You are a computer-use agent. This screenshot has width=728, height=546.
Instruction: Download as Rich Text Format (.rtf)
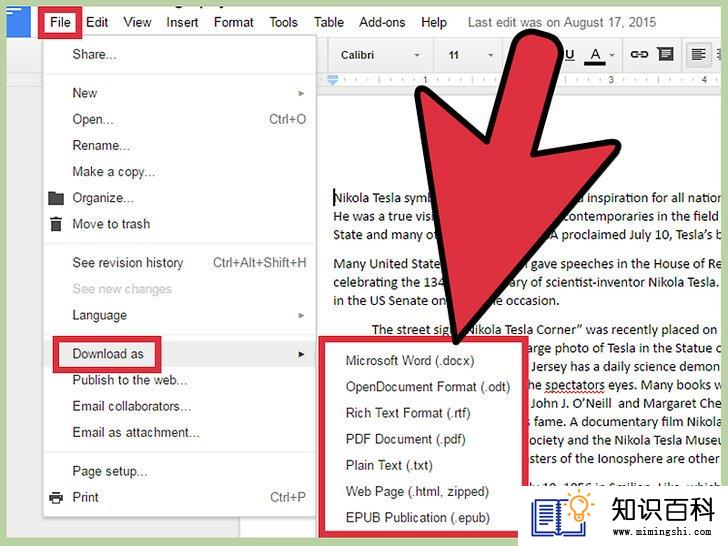coord(408,413)
